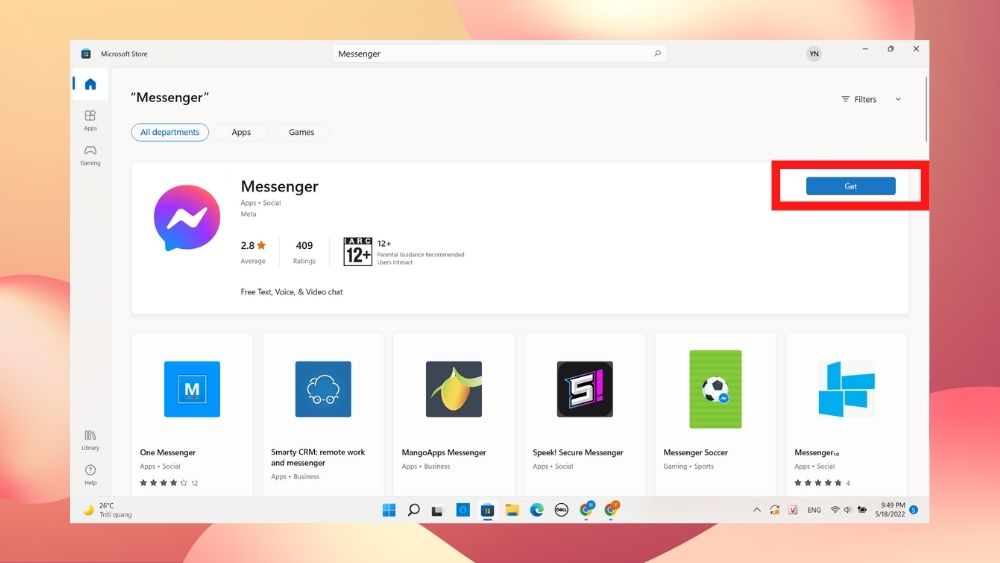Click the Microsoft Store title bar logo
The image size is (1000, 563).
point(86,54)
